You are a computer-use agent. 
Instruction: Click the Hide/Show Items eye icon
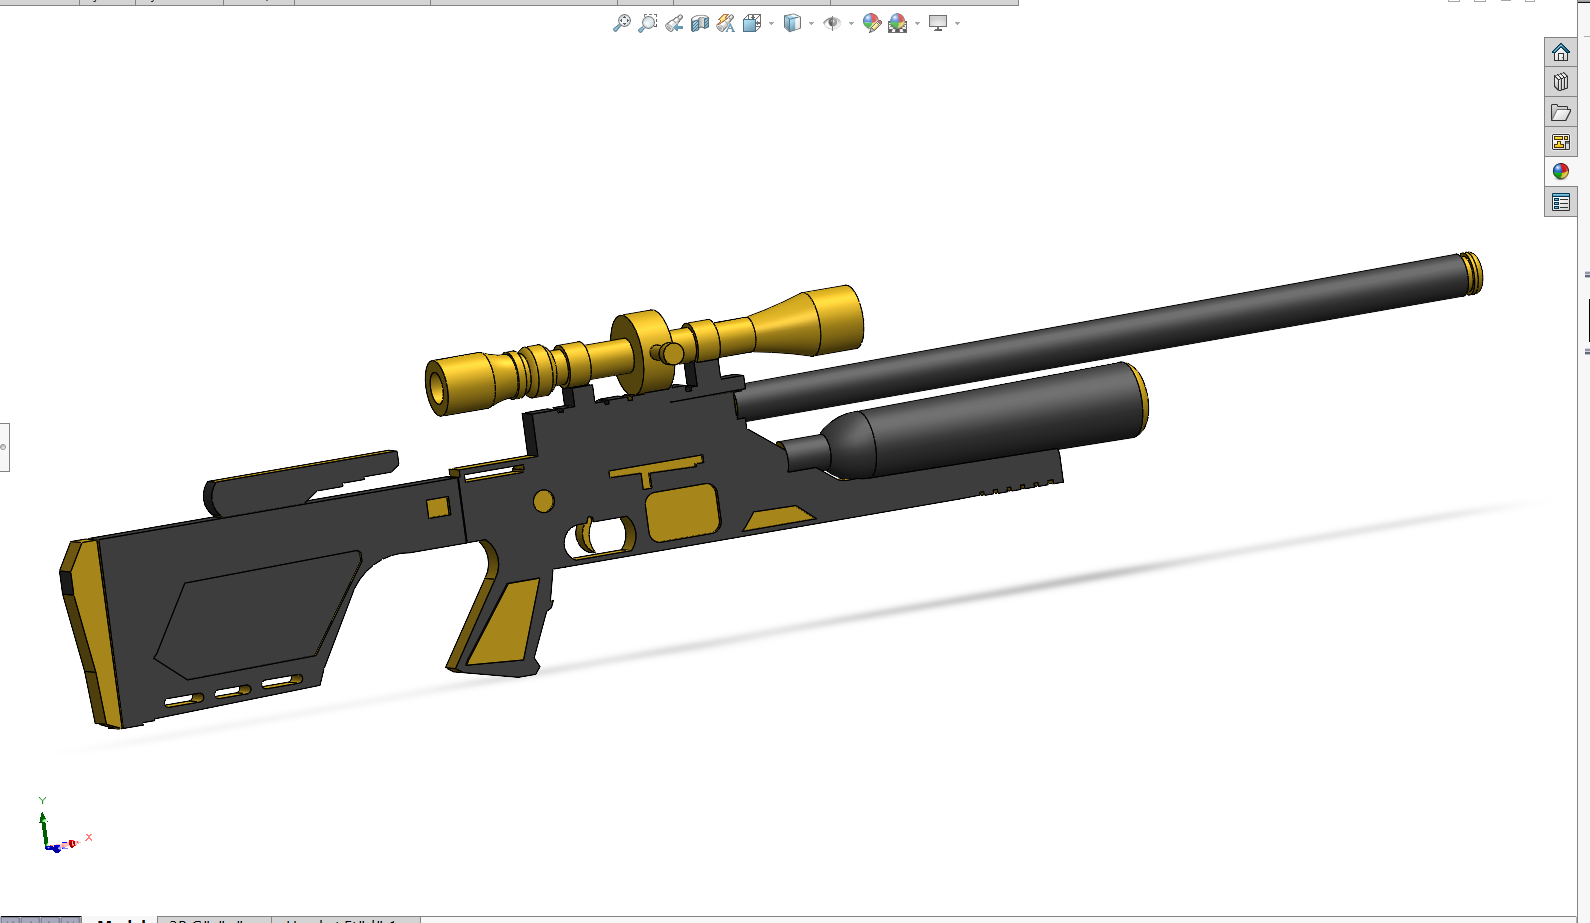tap(832, 23)
